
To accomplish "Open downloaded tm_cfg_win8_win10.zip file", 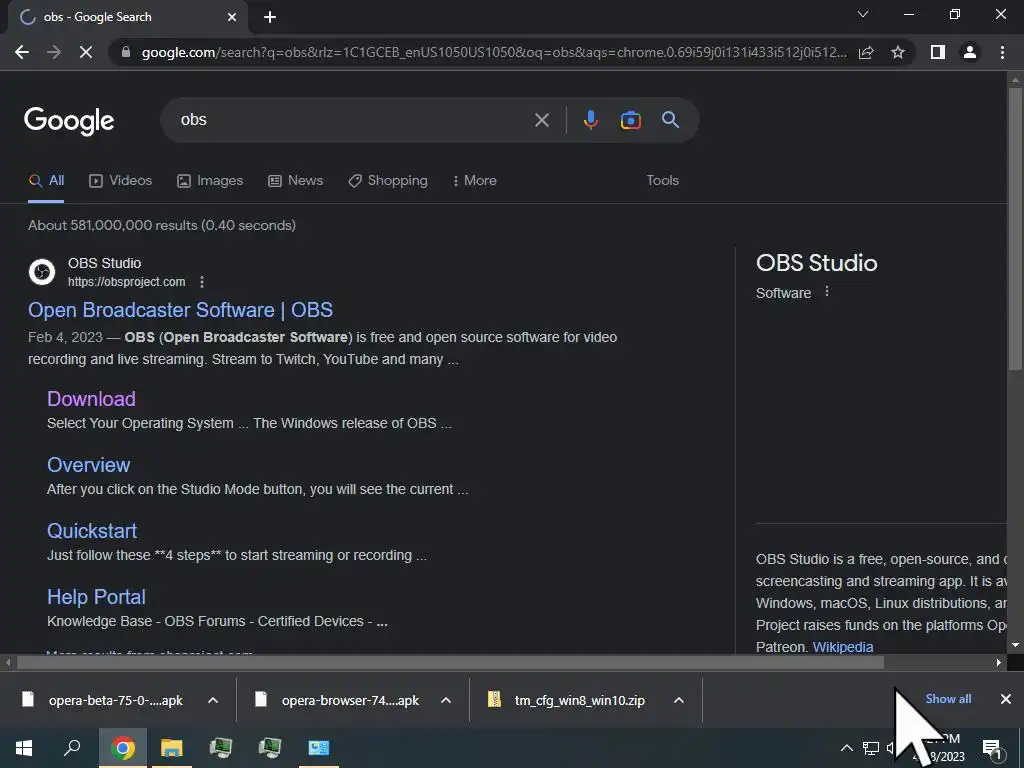I will tap(568, 701).
